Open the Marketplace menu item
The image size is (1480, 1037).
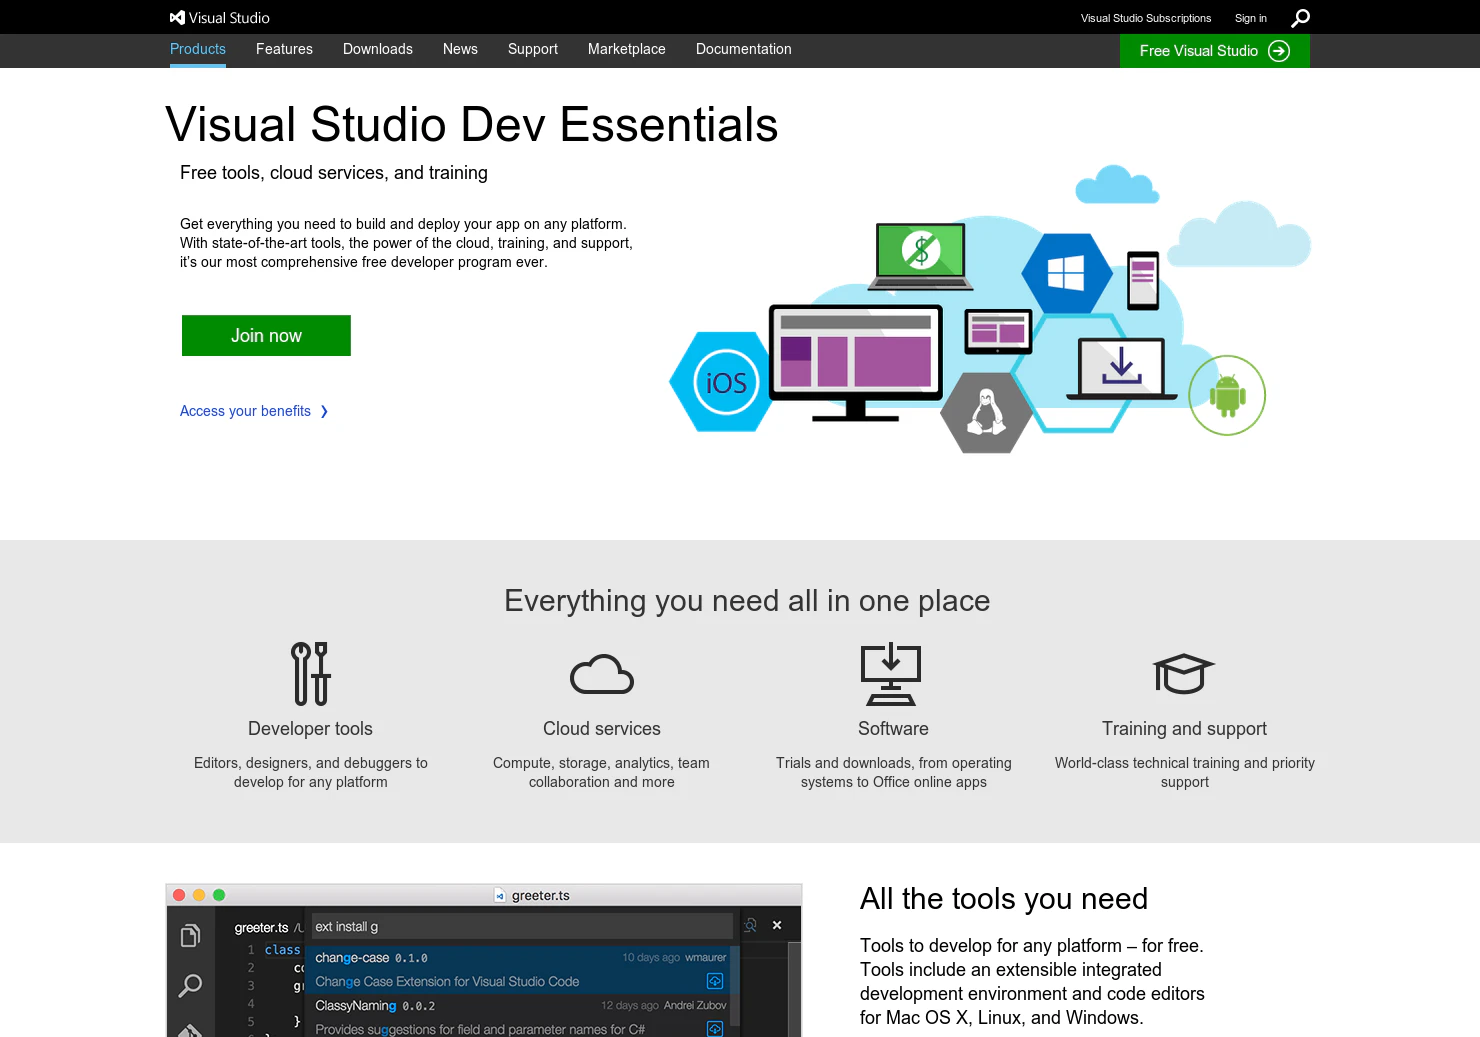tap(627, 49)
